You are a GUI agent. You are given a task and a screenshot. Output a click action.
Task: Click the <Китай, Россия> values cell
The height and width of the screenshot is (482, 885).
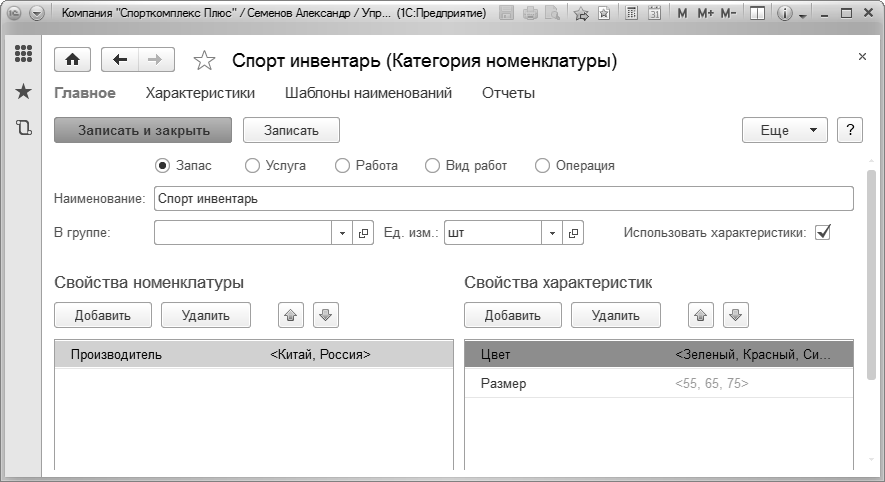point(321,354)
